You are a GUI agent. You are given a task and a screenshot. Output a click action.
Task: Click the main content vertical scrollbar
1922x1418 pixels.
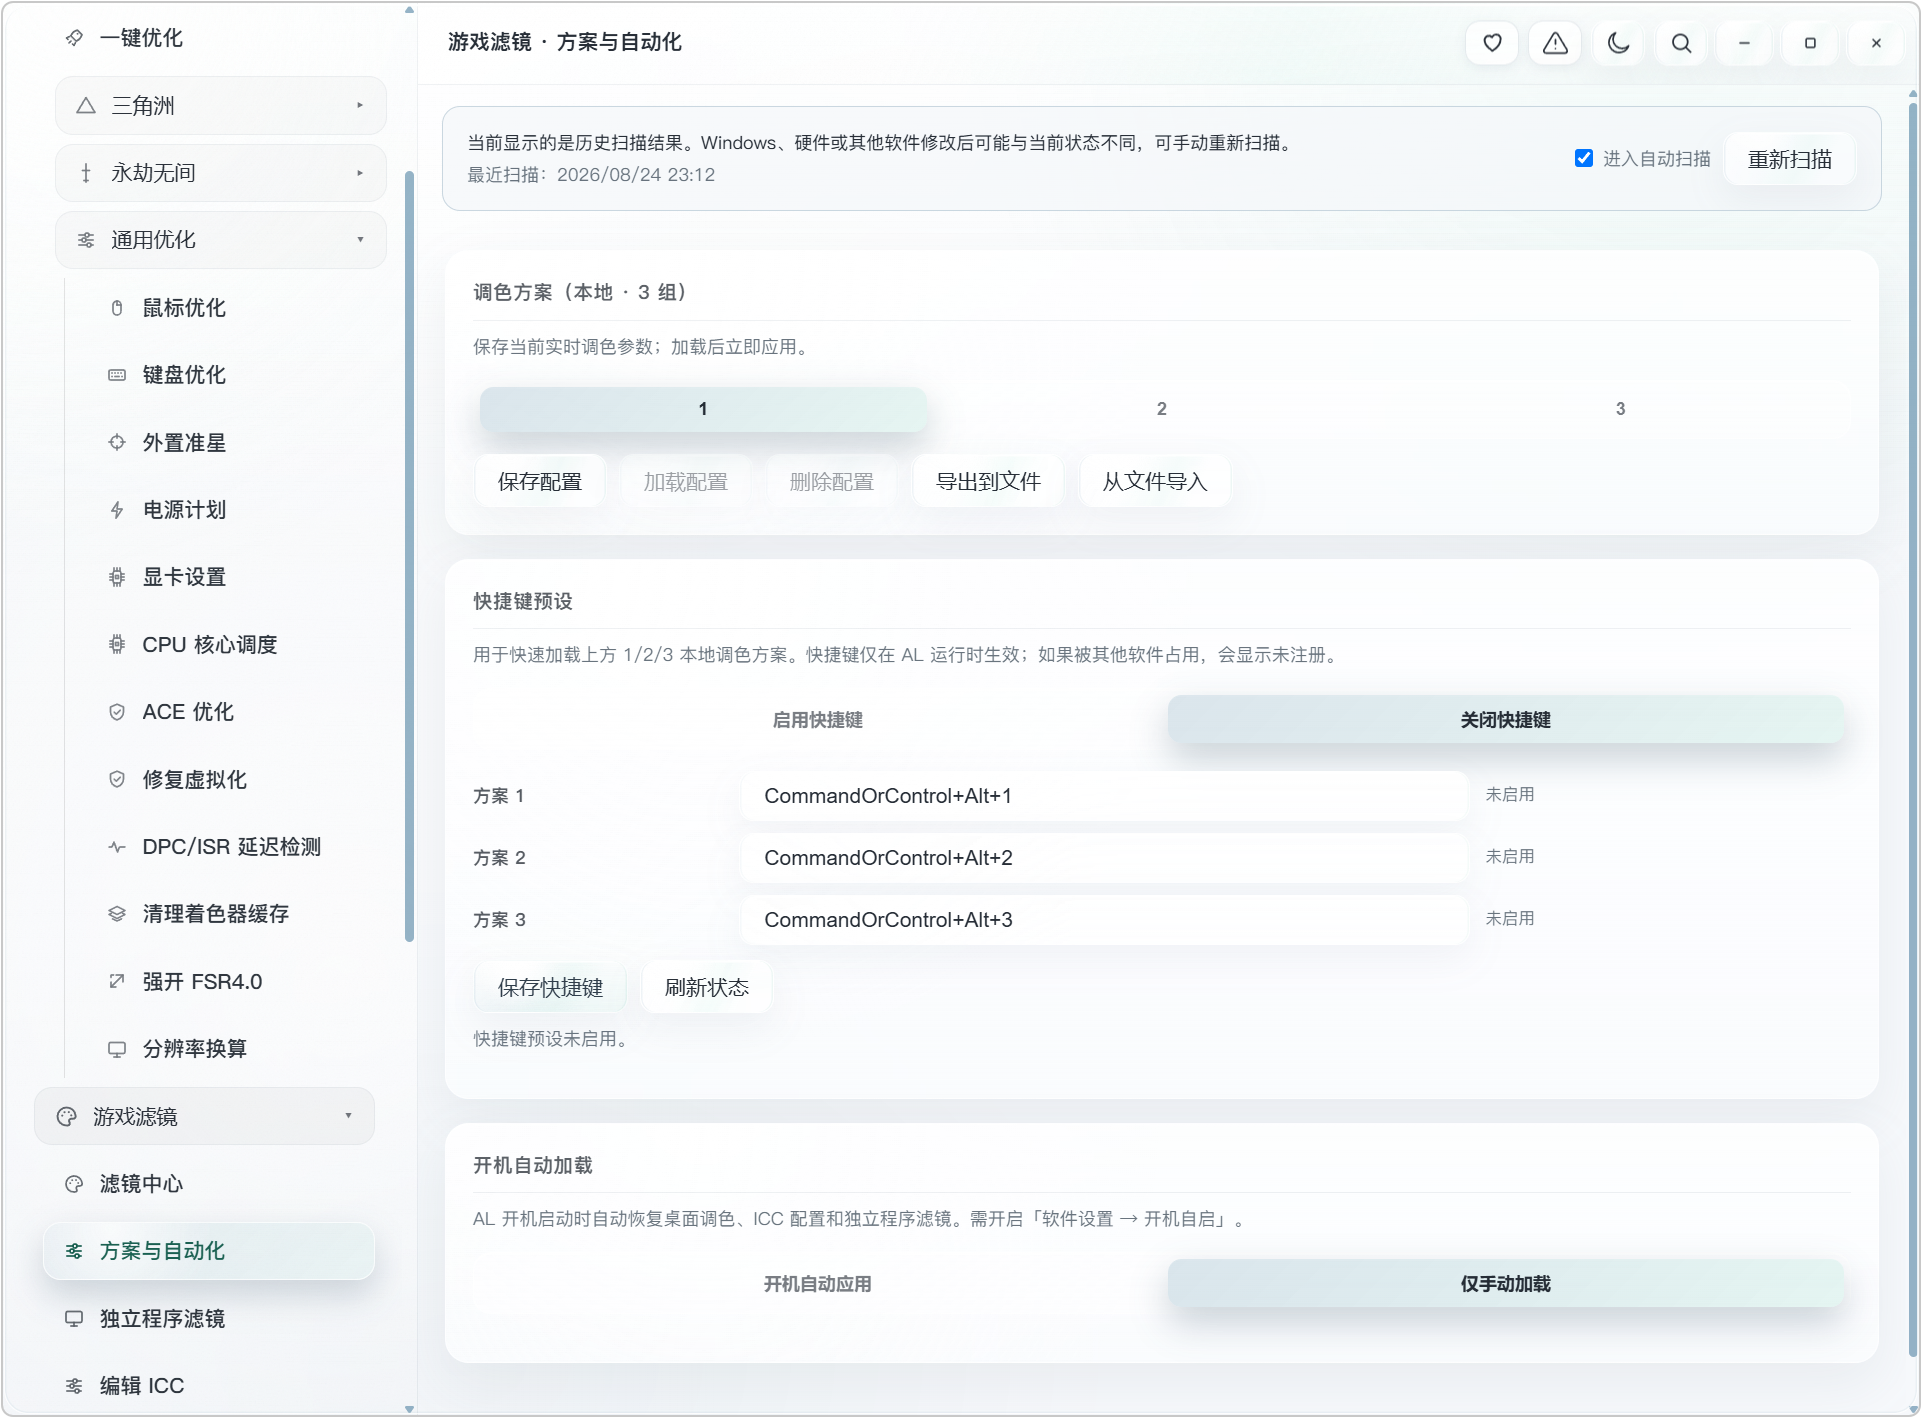[1912, 728]
